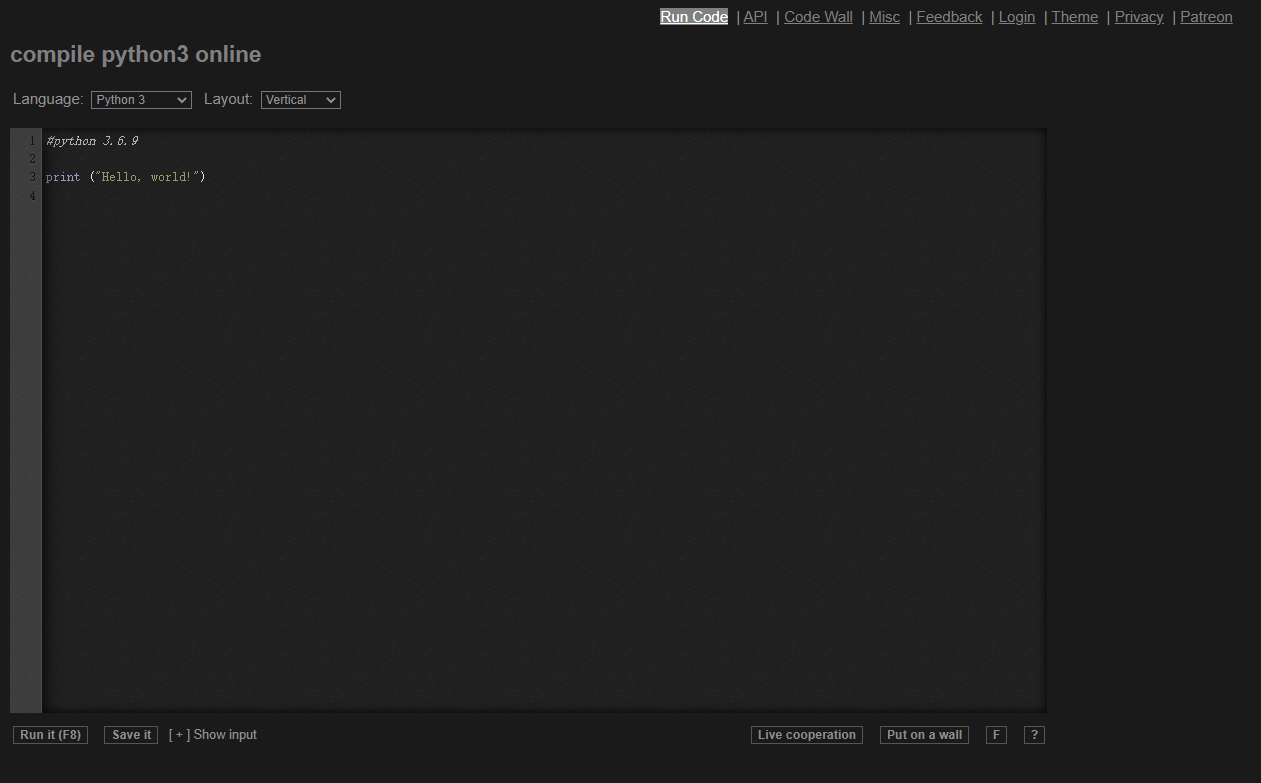Open the Privacy page
Viewport: 1261px width, 783px height.
click(x=1139, y=17)
